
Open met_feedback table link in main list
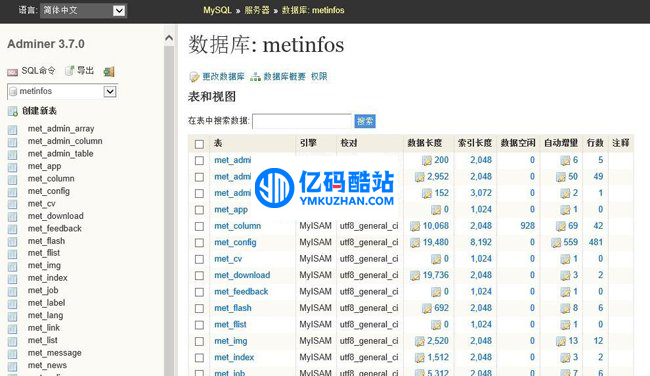pos(241,291)
